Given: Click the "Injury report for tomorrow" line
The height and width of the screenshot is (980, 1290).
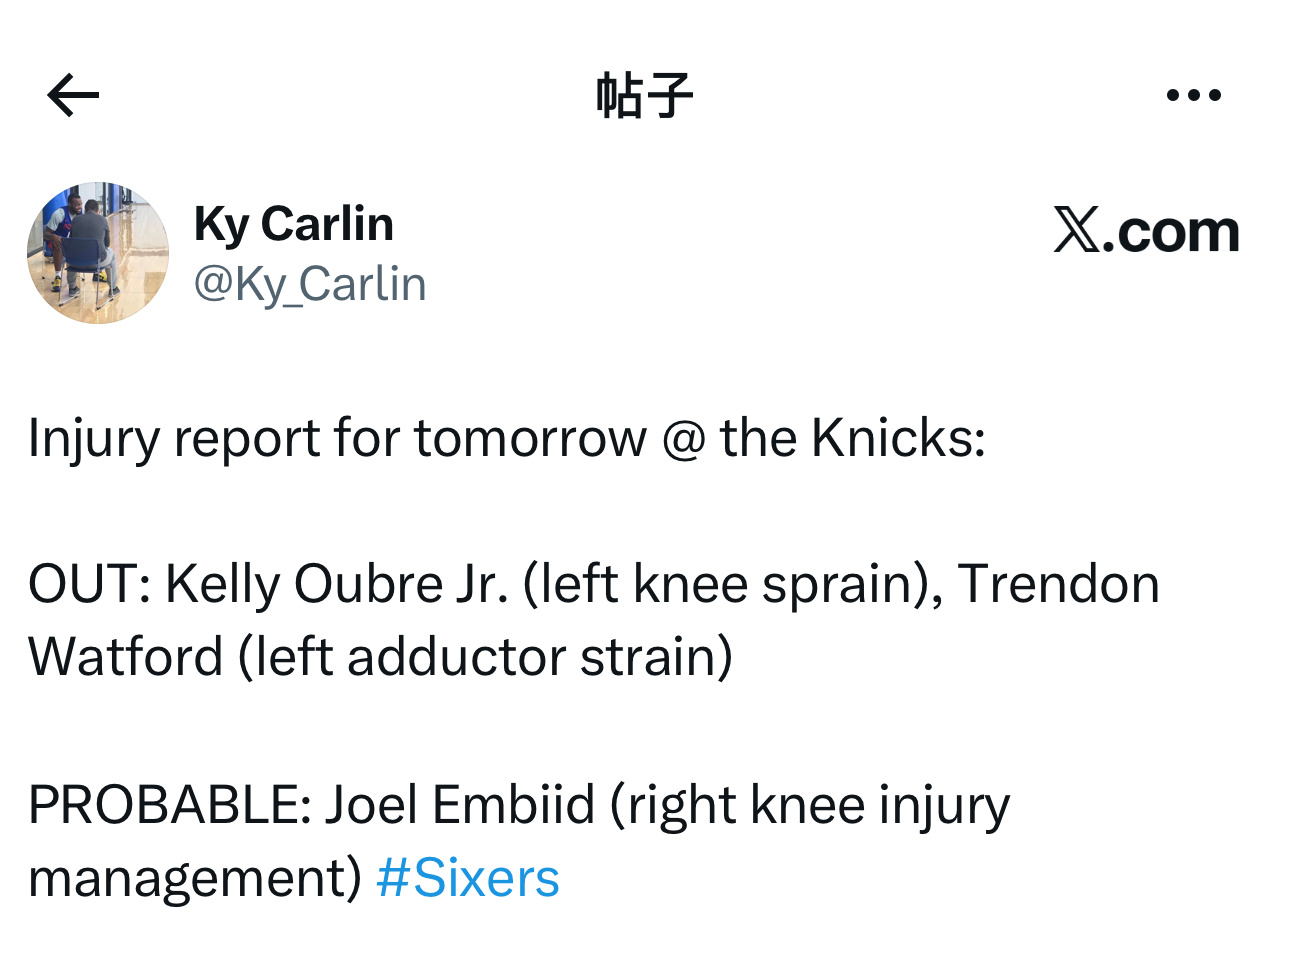Looking at the screenshot, I should coord(337,438).
